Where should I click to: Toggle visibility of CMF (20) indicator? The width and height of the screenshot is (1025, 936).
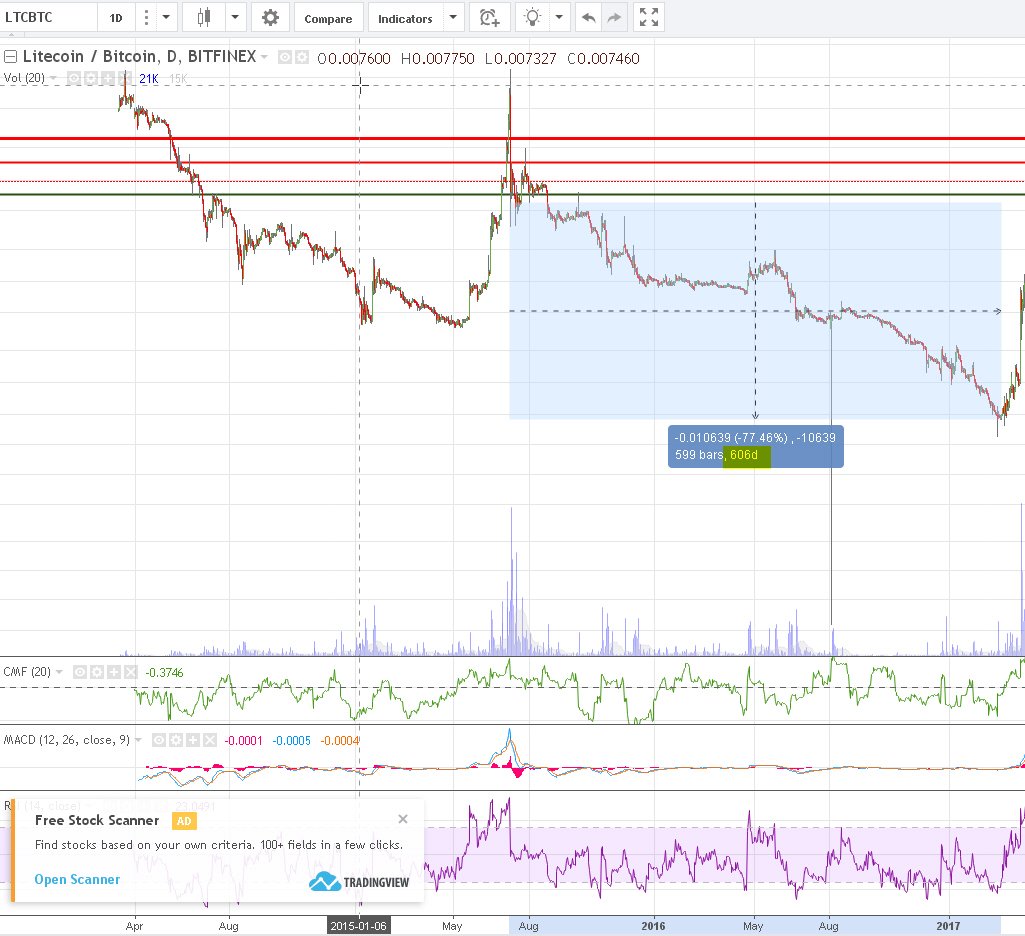(80, 672)
